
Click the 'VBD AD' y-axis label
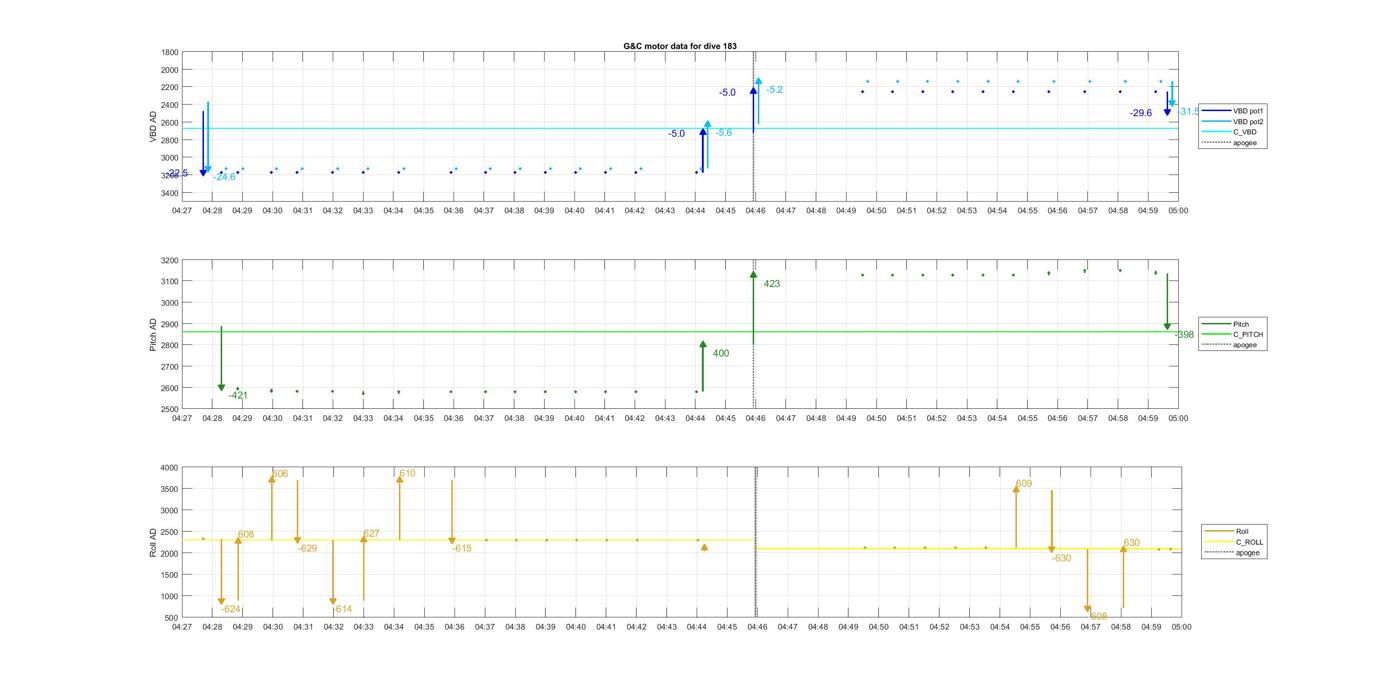click(x=153, y=127)
